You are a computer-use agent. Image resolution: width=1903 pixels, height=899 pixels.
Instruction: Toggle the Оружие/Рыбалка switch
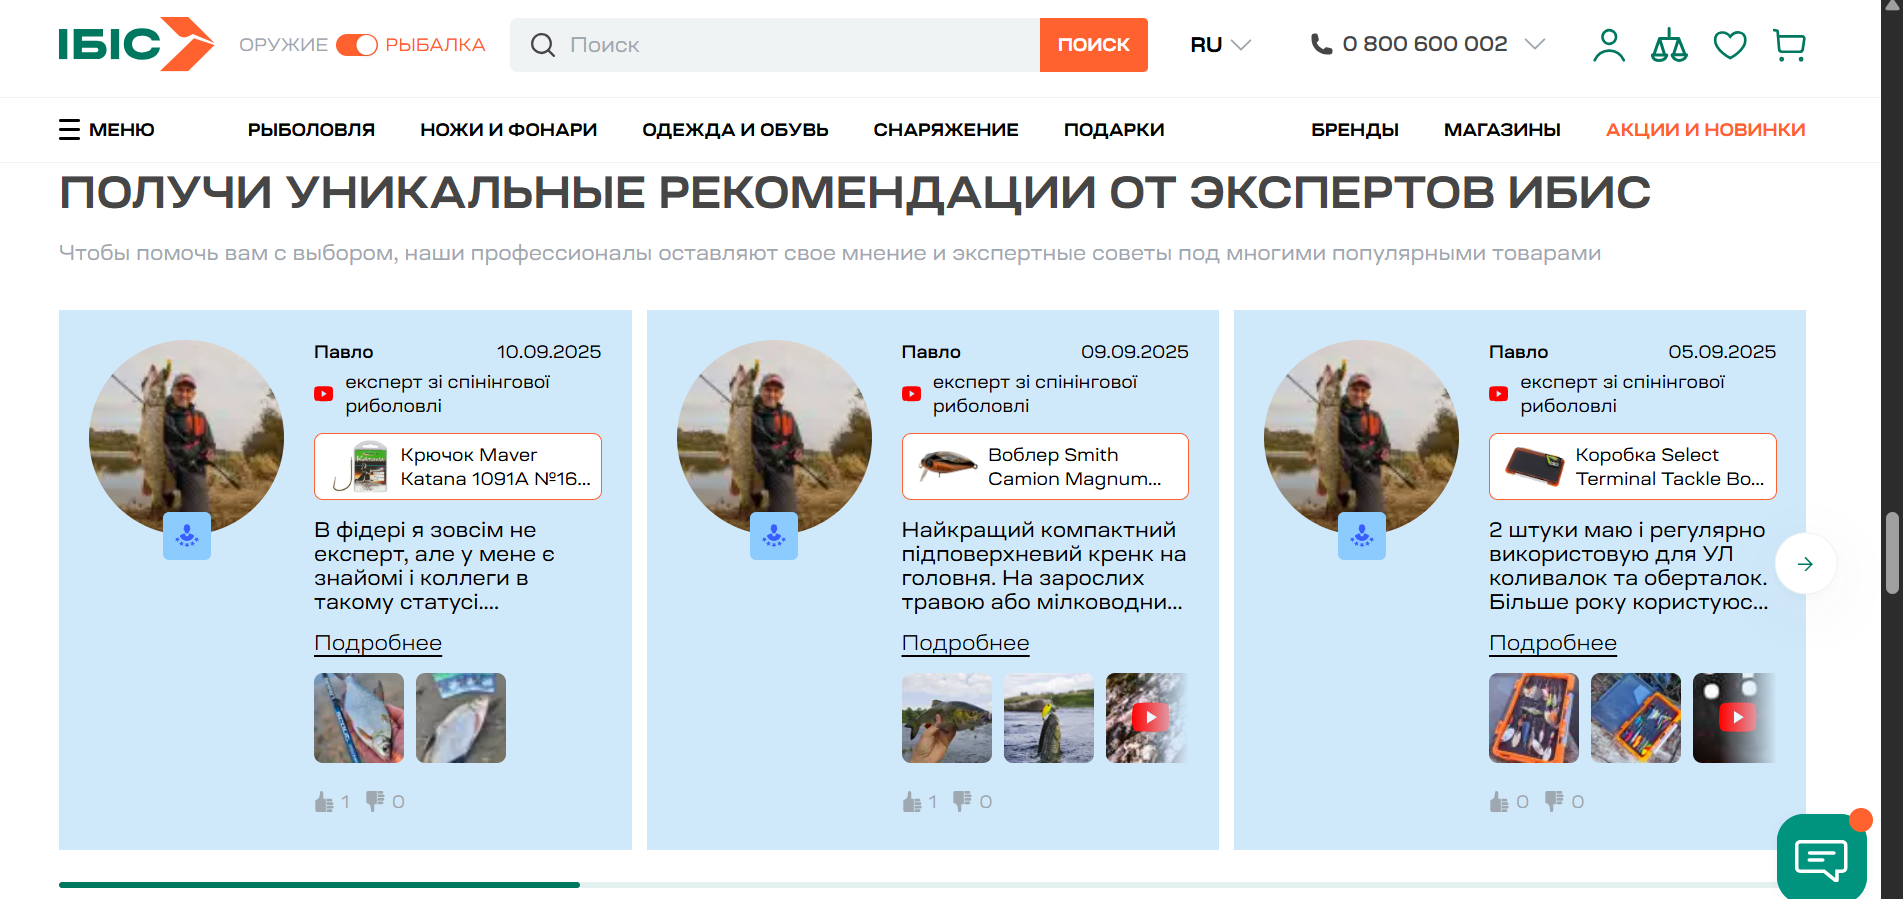(x=356, y=45)
